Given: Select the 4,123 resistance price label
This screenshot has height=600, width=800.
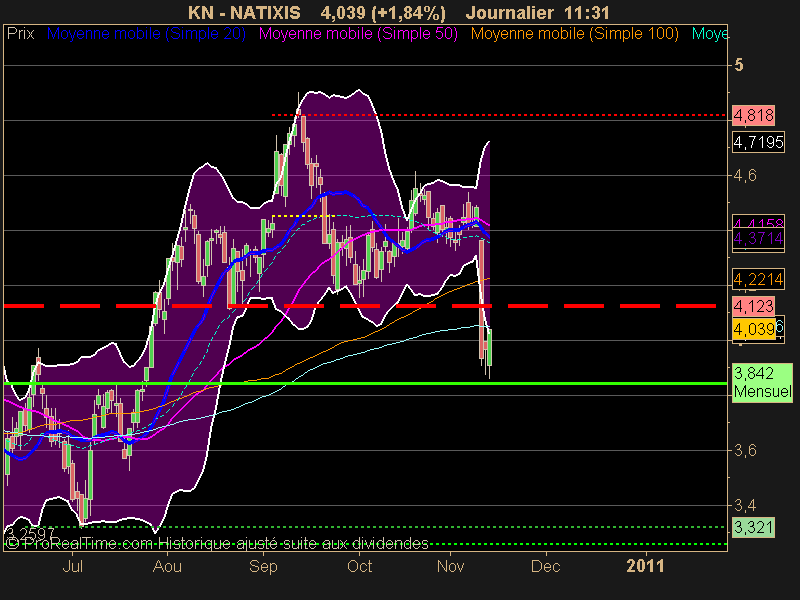Looking at the screenshot, I should click(x=753, y=306).
